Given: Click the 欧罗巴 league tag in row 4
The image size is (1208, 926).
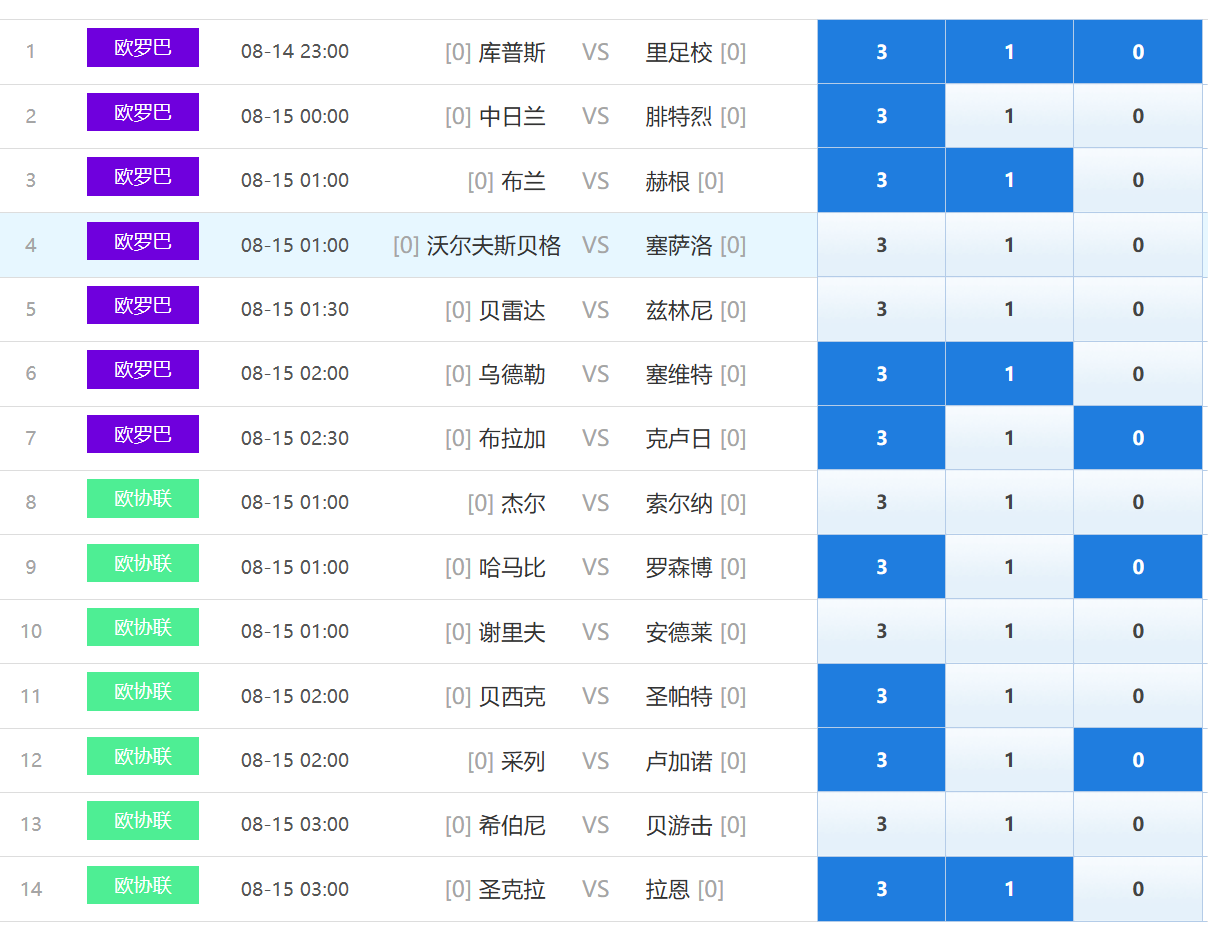Looking at the screenshot, I should coord(143,241).
